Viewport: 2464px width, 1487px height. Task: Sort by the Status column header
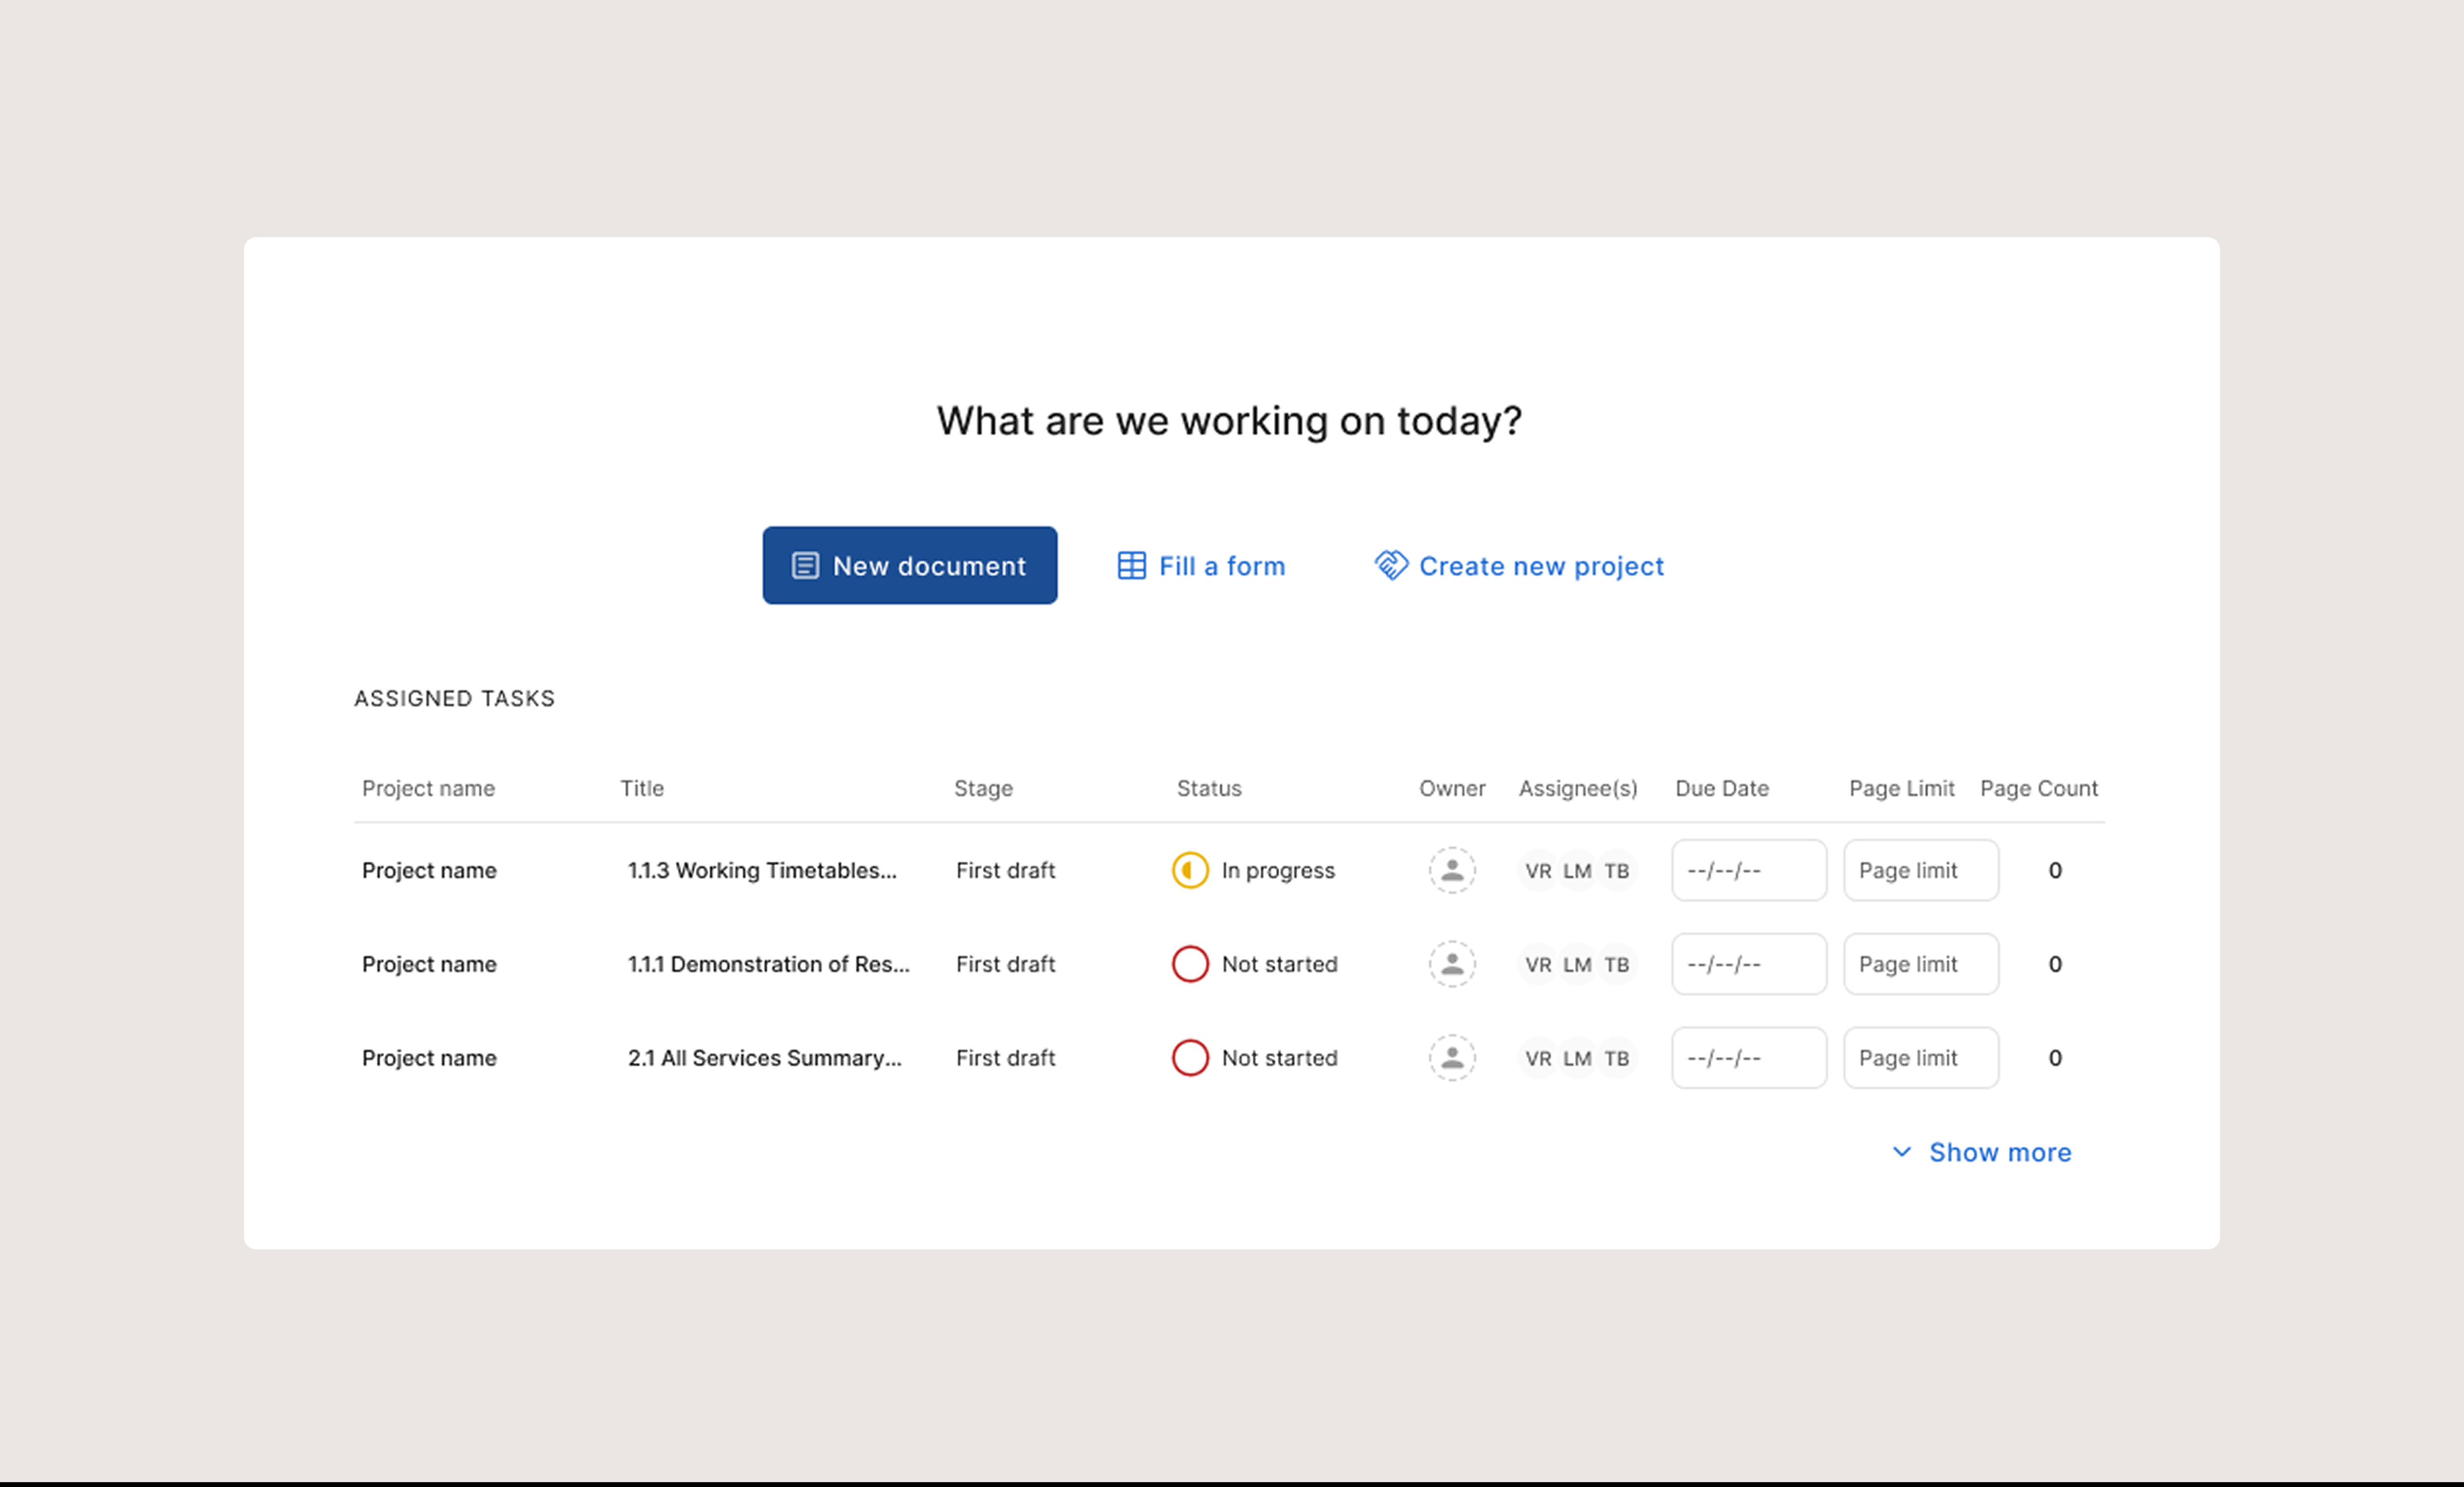[x=1209, y=788]
